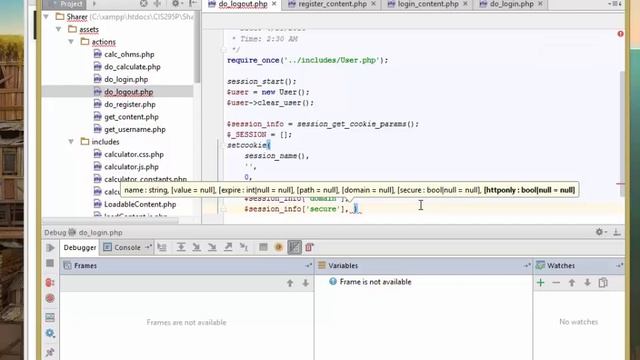The height and width of the screenshot is (360, 640).
Task: Switch to do_login.php editor tab
Action: click(x=511, y=4)
